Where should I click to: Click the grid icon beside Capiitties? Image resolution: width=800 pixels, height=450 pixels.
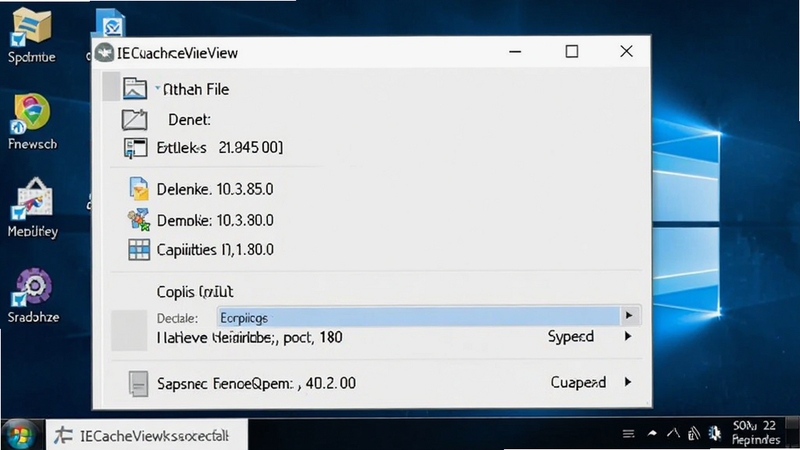(x=139, y=250)
